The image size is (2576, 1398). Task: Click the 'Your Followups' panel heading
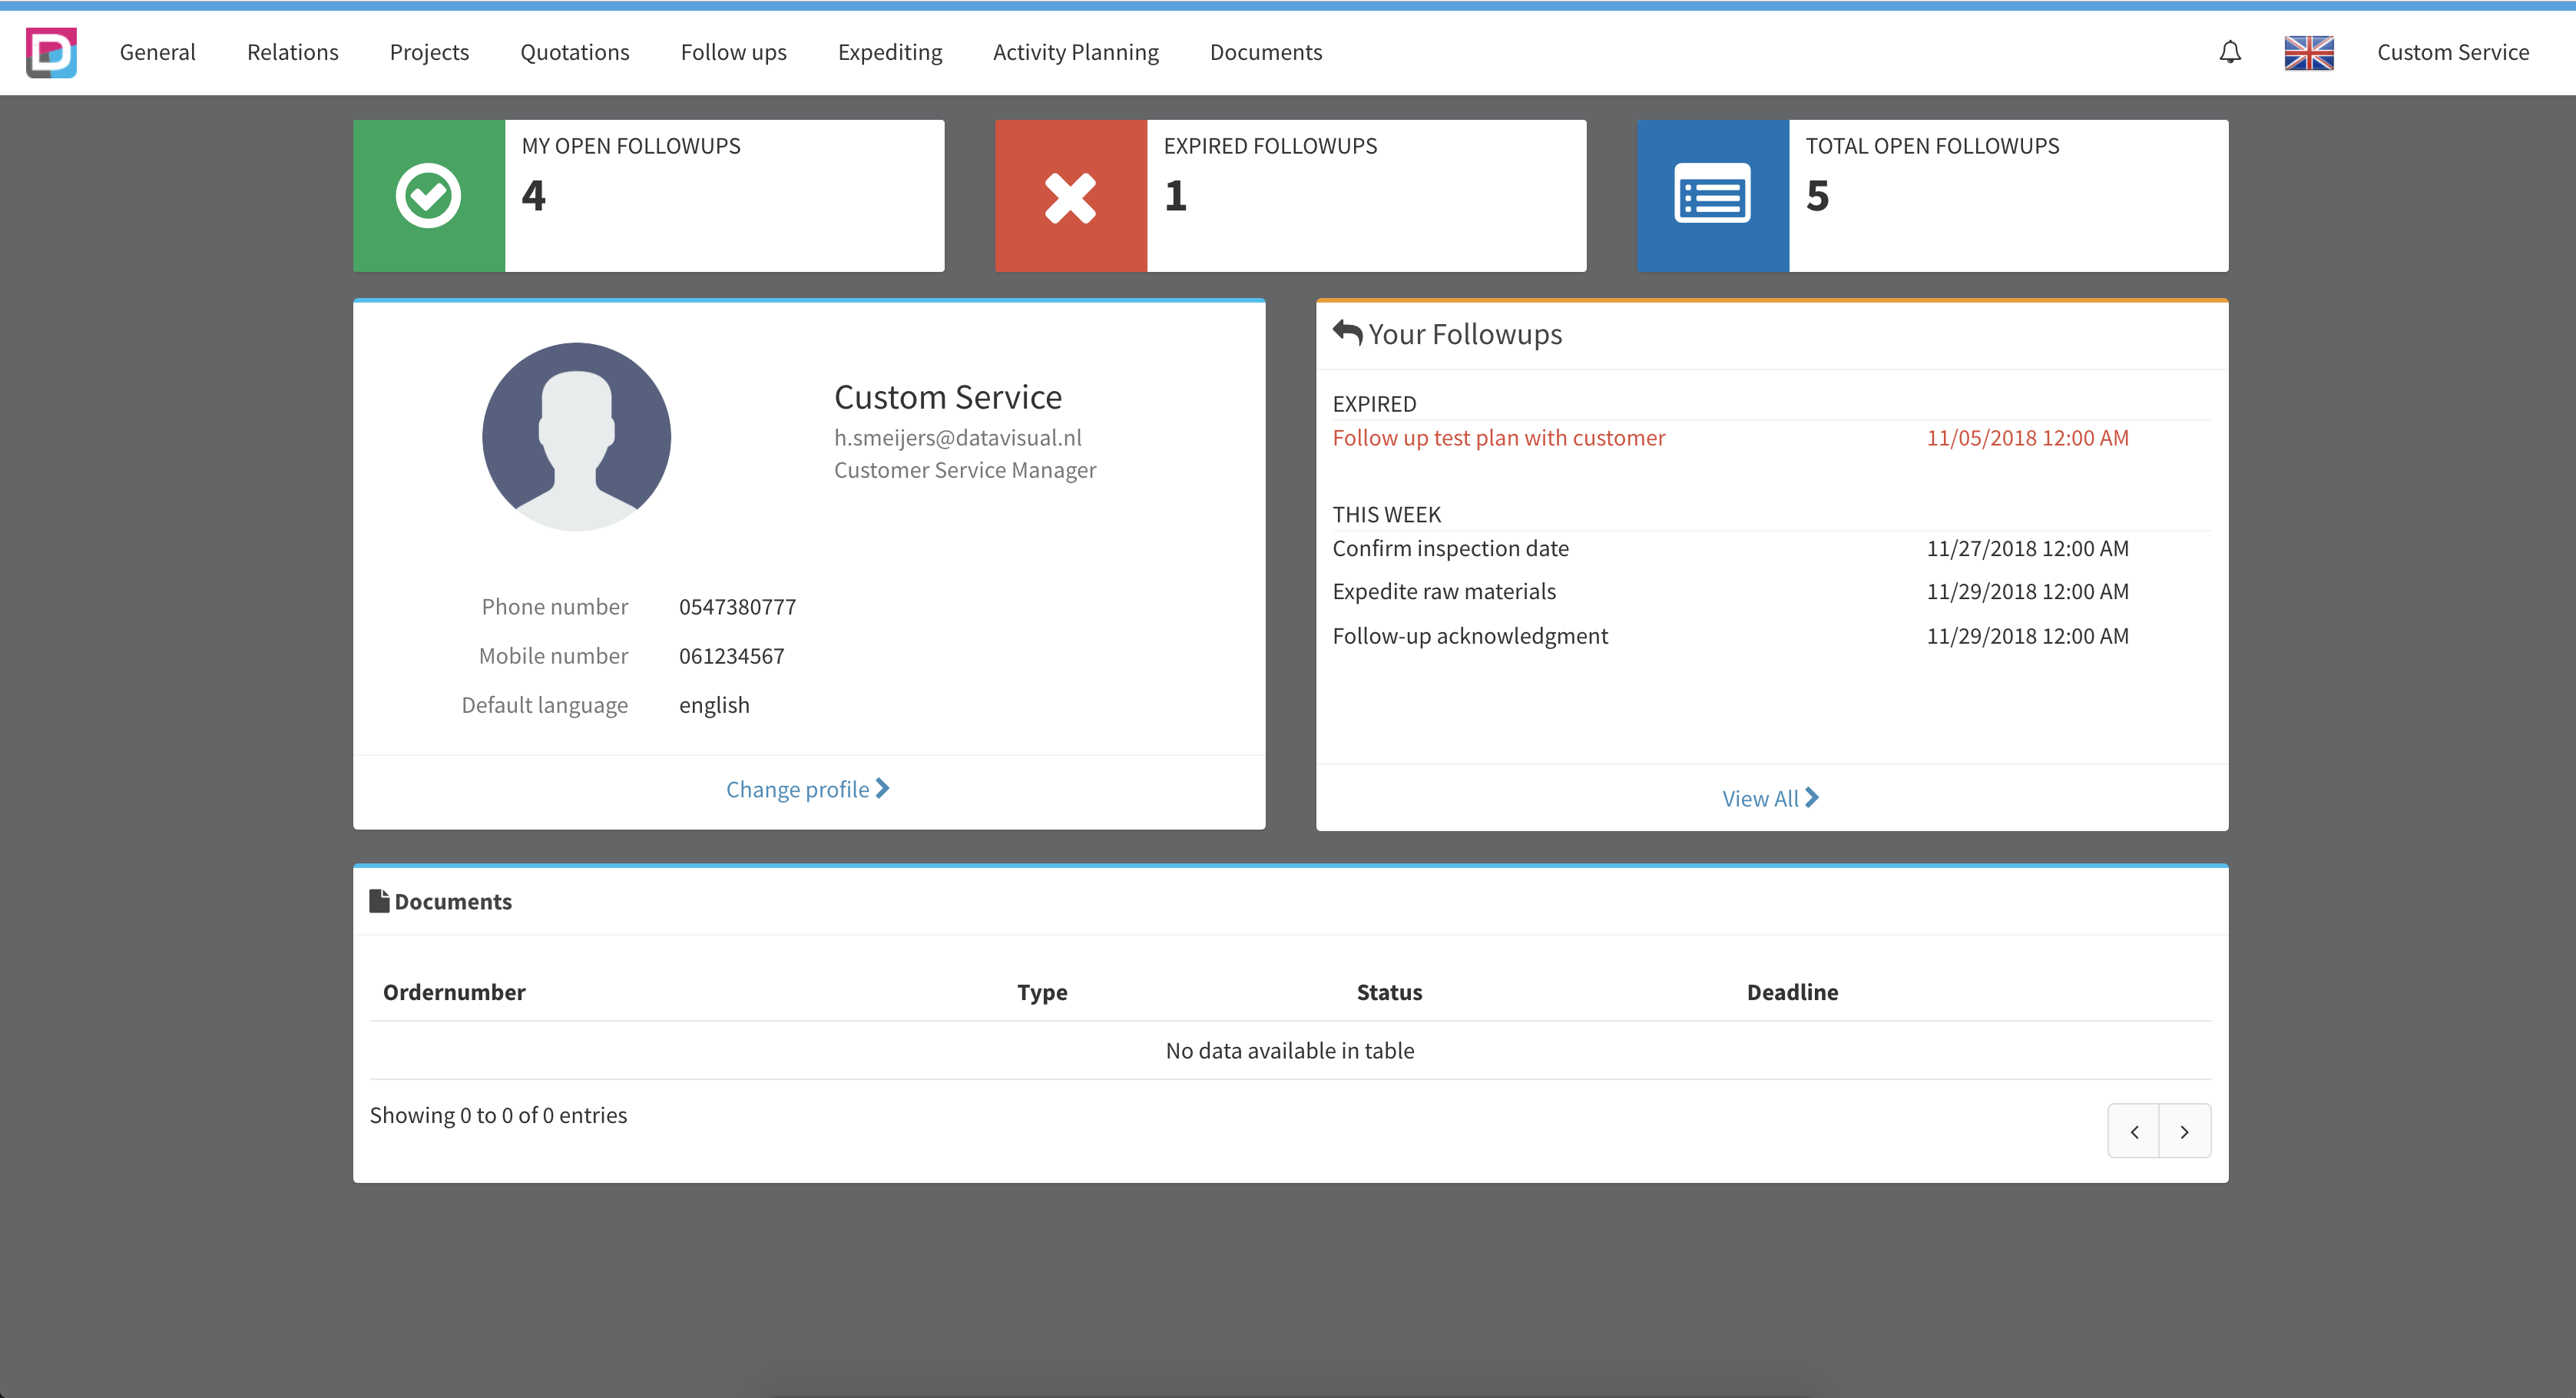[1465, 334]
